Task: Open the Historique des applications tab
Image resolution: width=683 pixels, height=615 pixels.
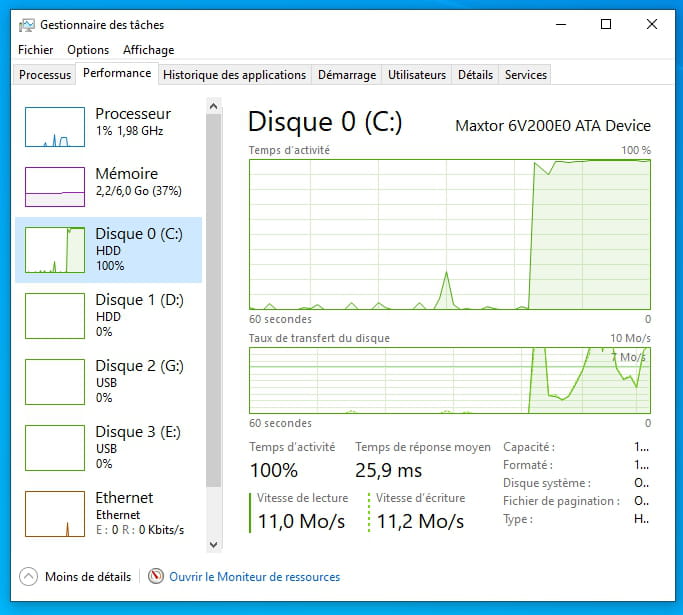Action: (x=235, y=75)
